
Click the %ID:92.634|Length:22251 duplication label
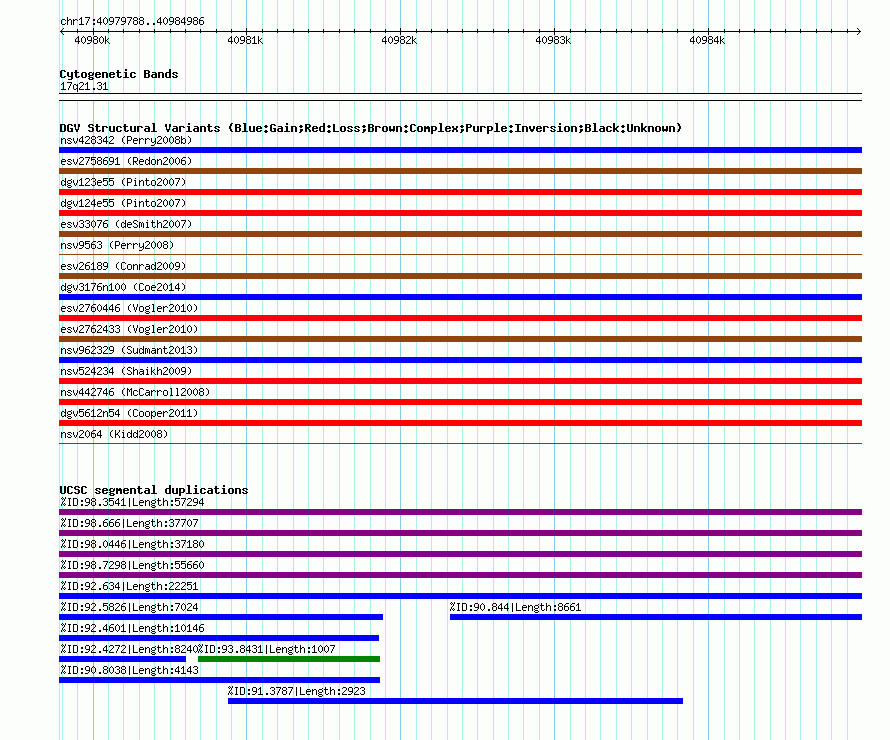click(129, 586)
